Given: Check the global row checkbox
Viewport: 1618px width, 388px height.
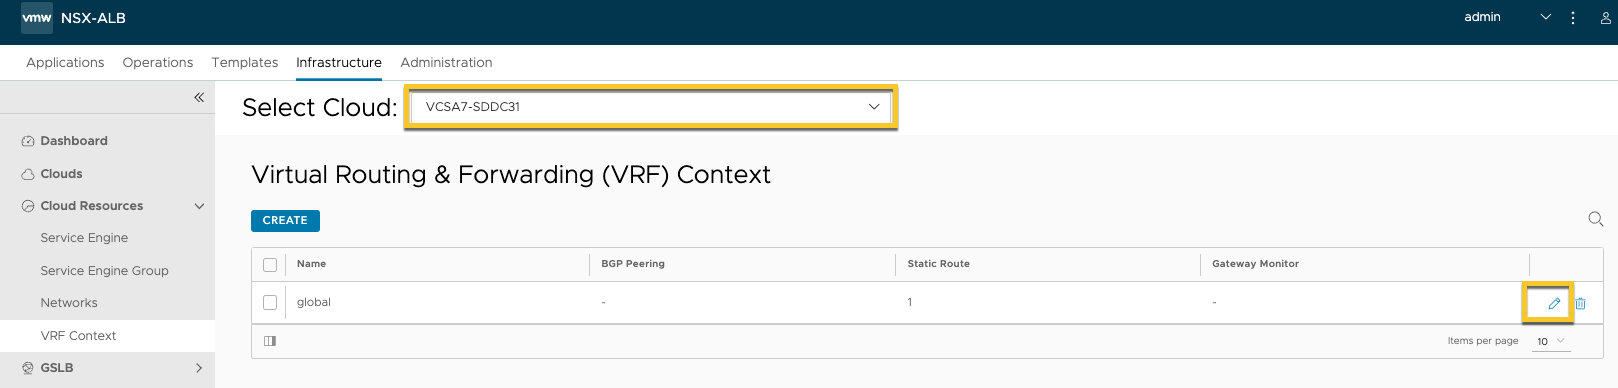Looking at the screenshot, I should (270, 302).
